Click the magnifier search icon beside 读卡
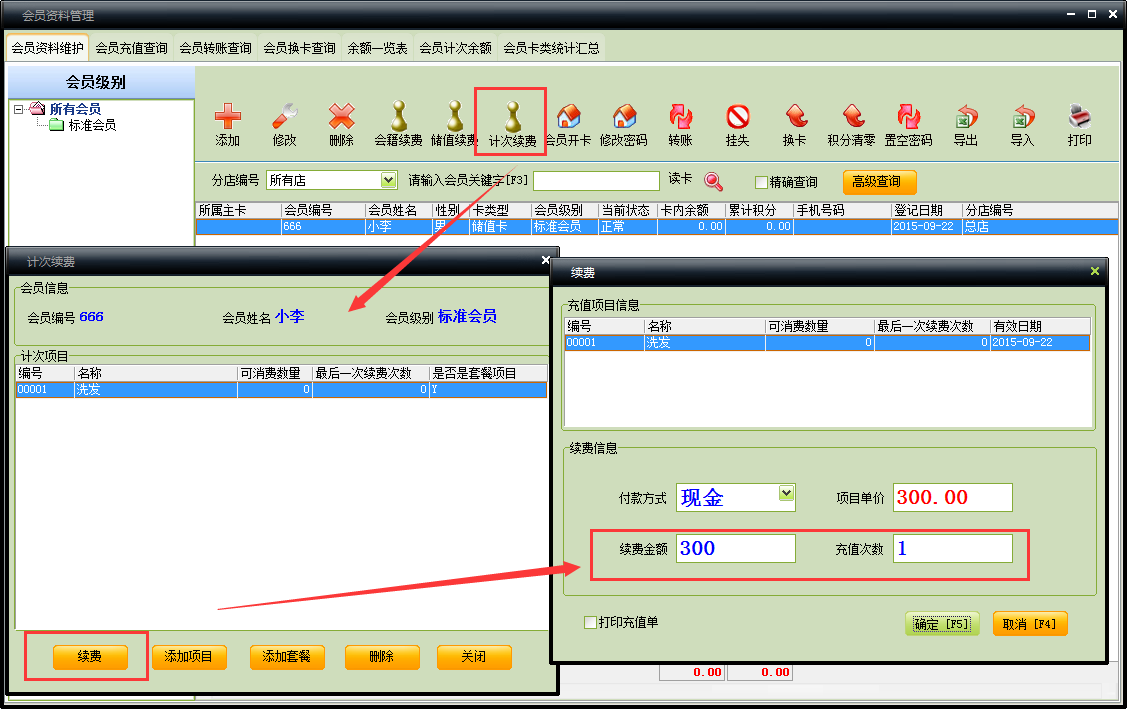 coord(713,181)
